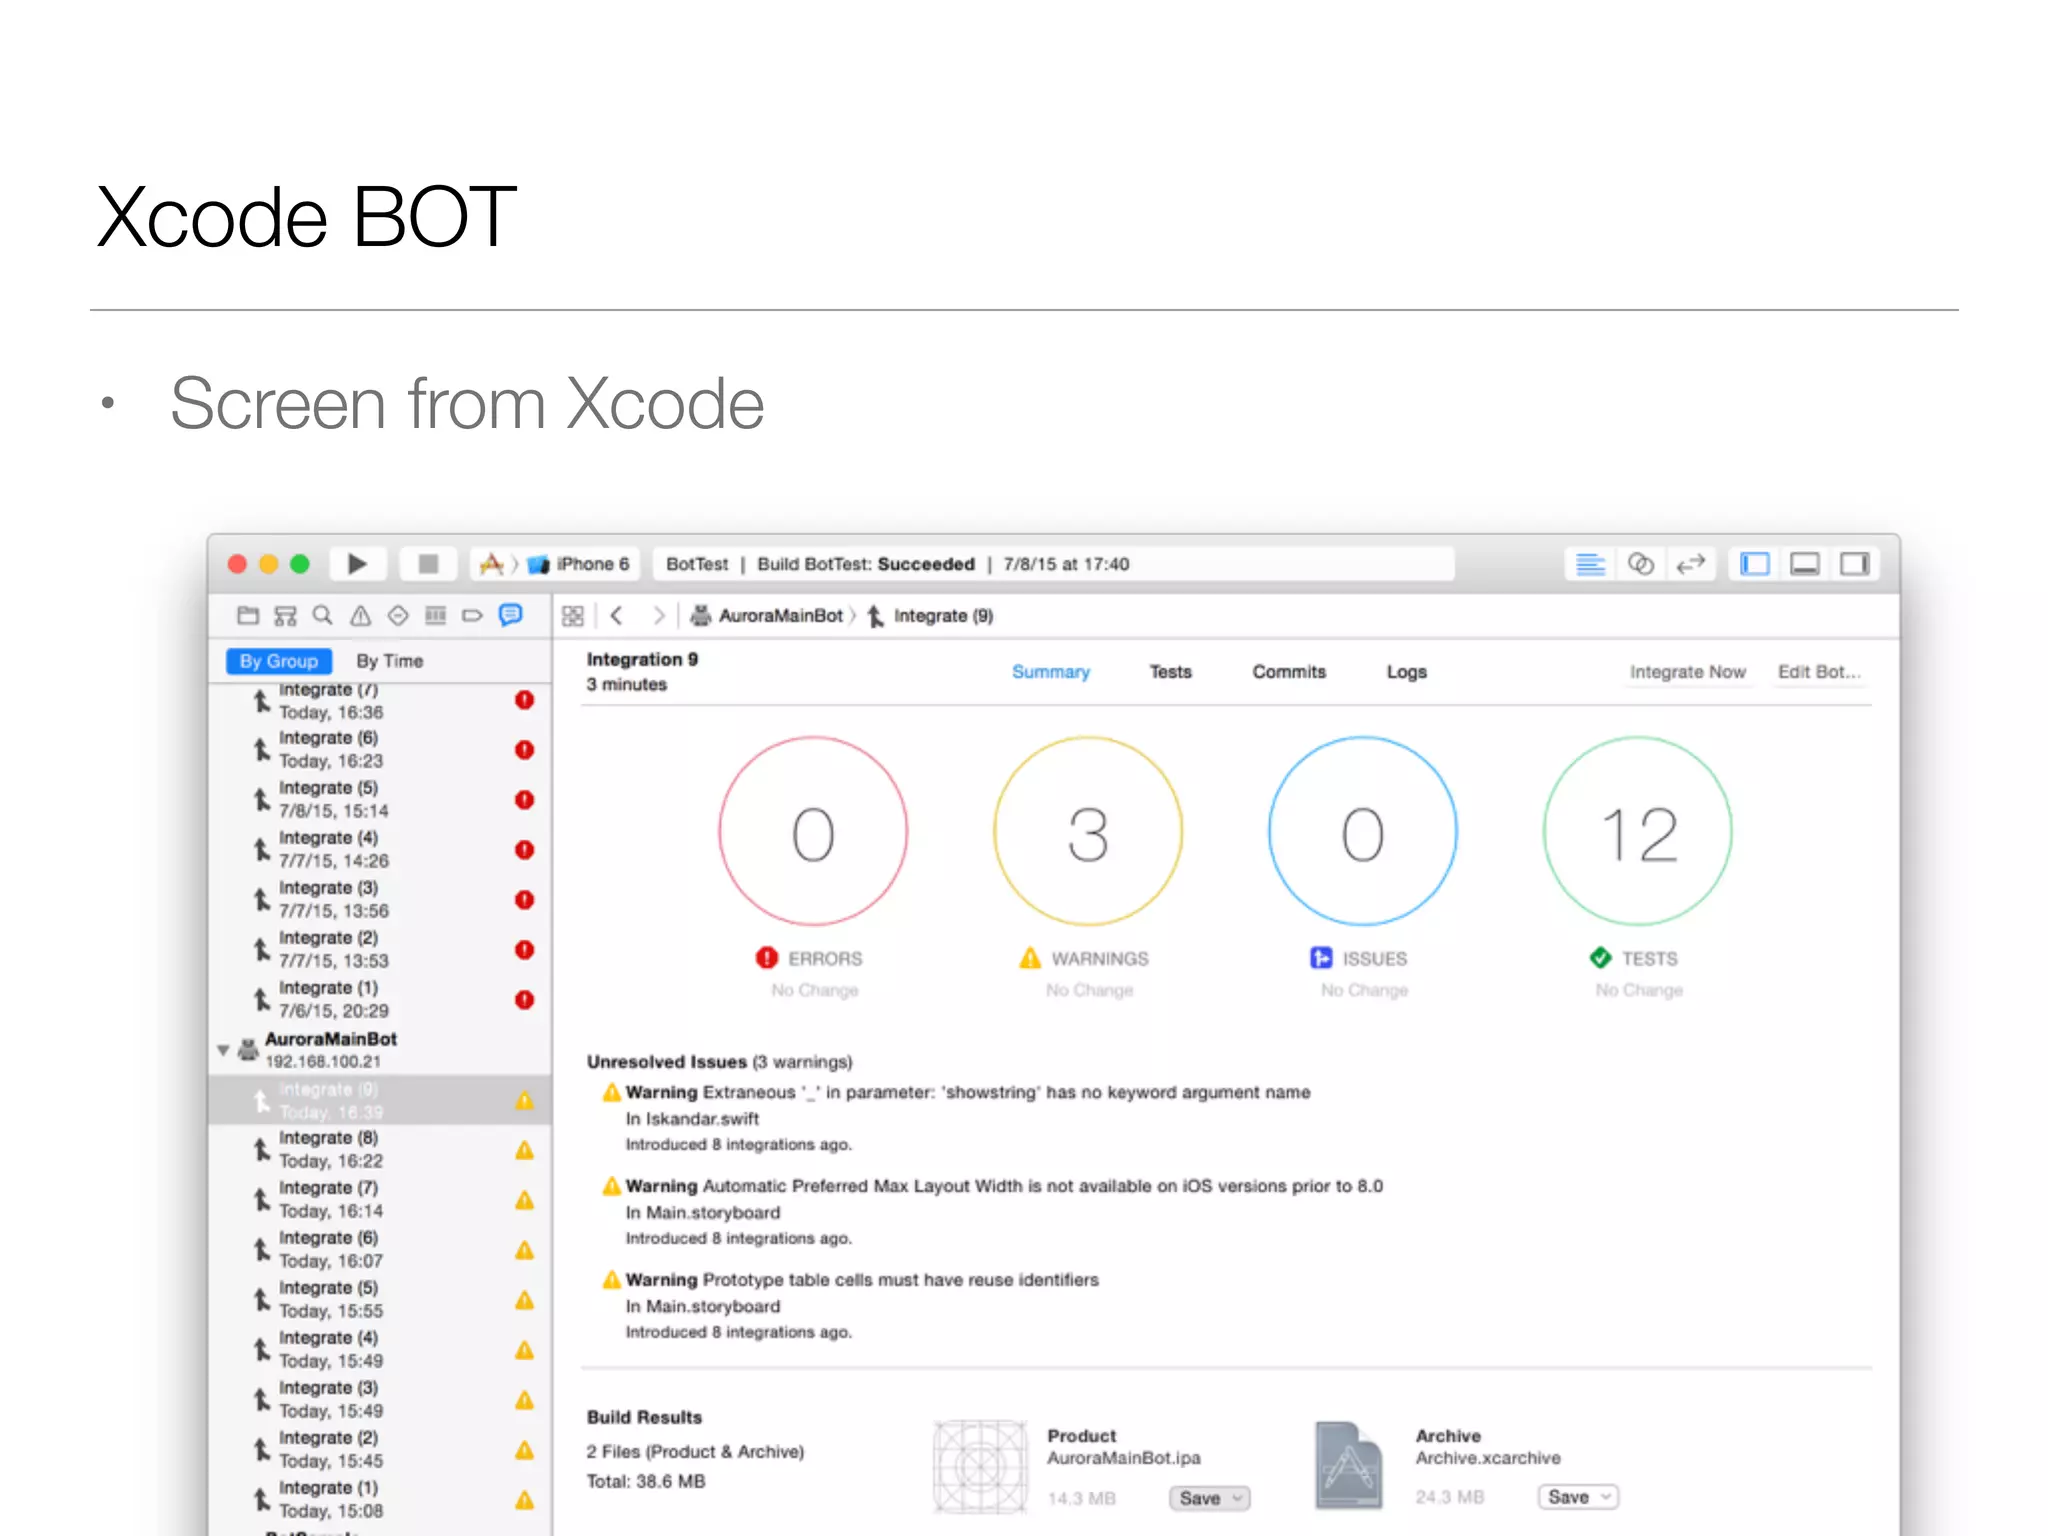Open the Symbol navigator icon
Viewport: 2048px width, 1536px height.
[285, 615]
